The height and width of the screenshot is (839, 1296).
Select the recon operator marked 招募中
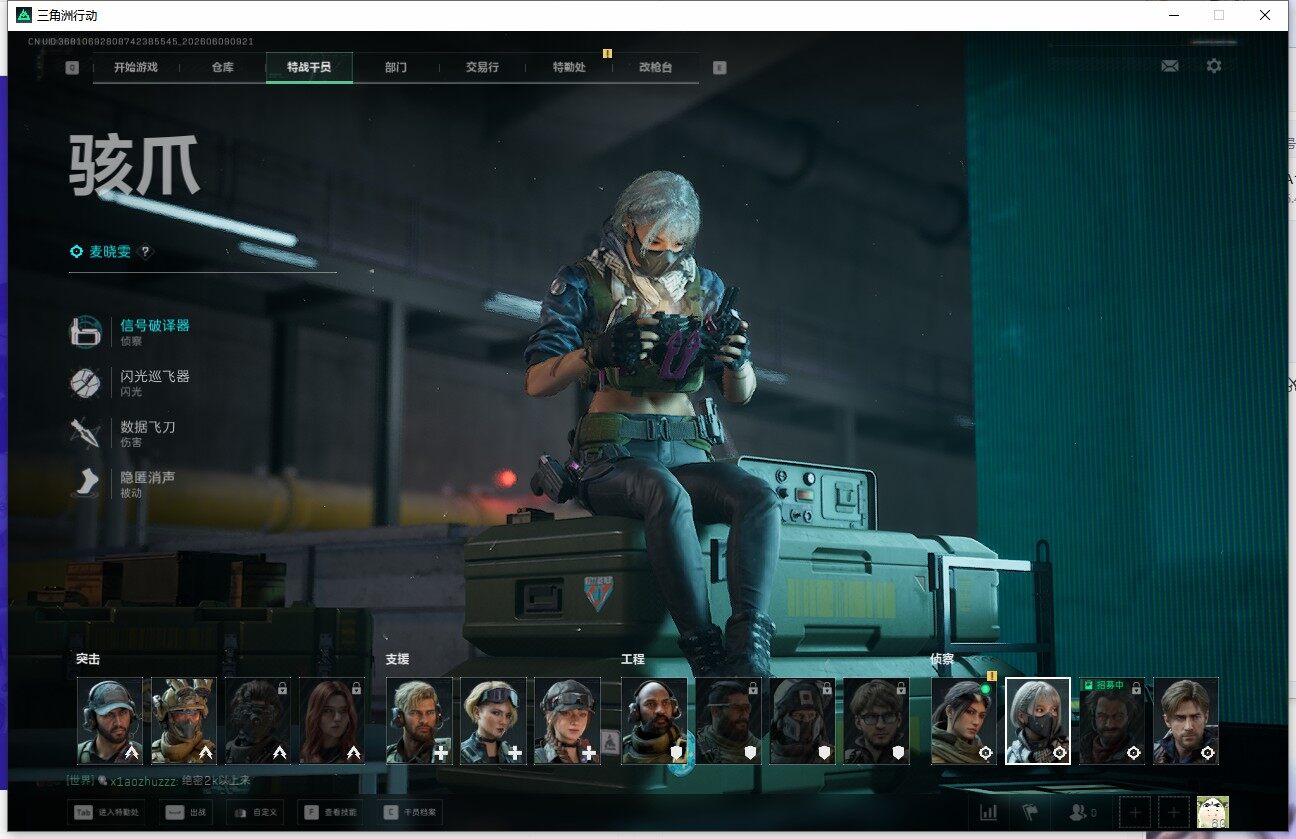click(1112, 721)
